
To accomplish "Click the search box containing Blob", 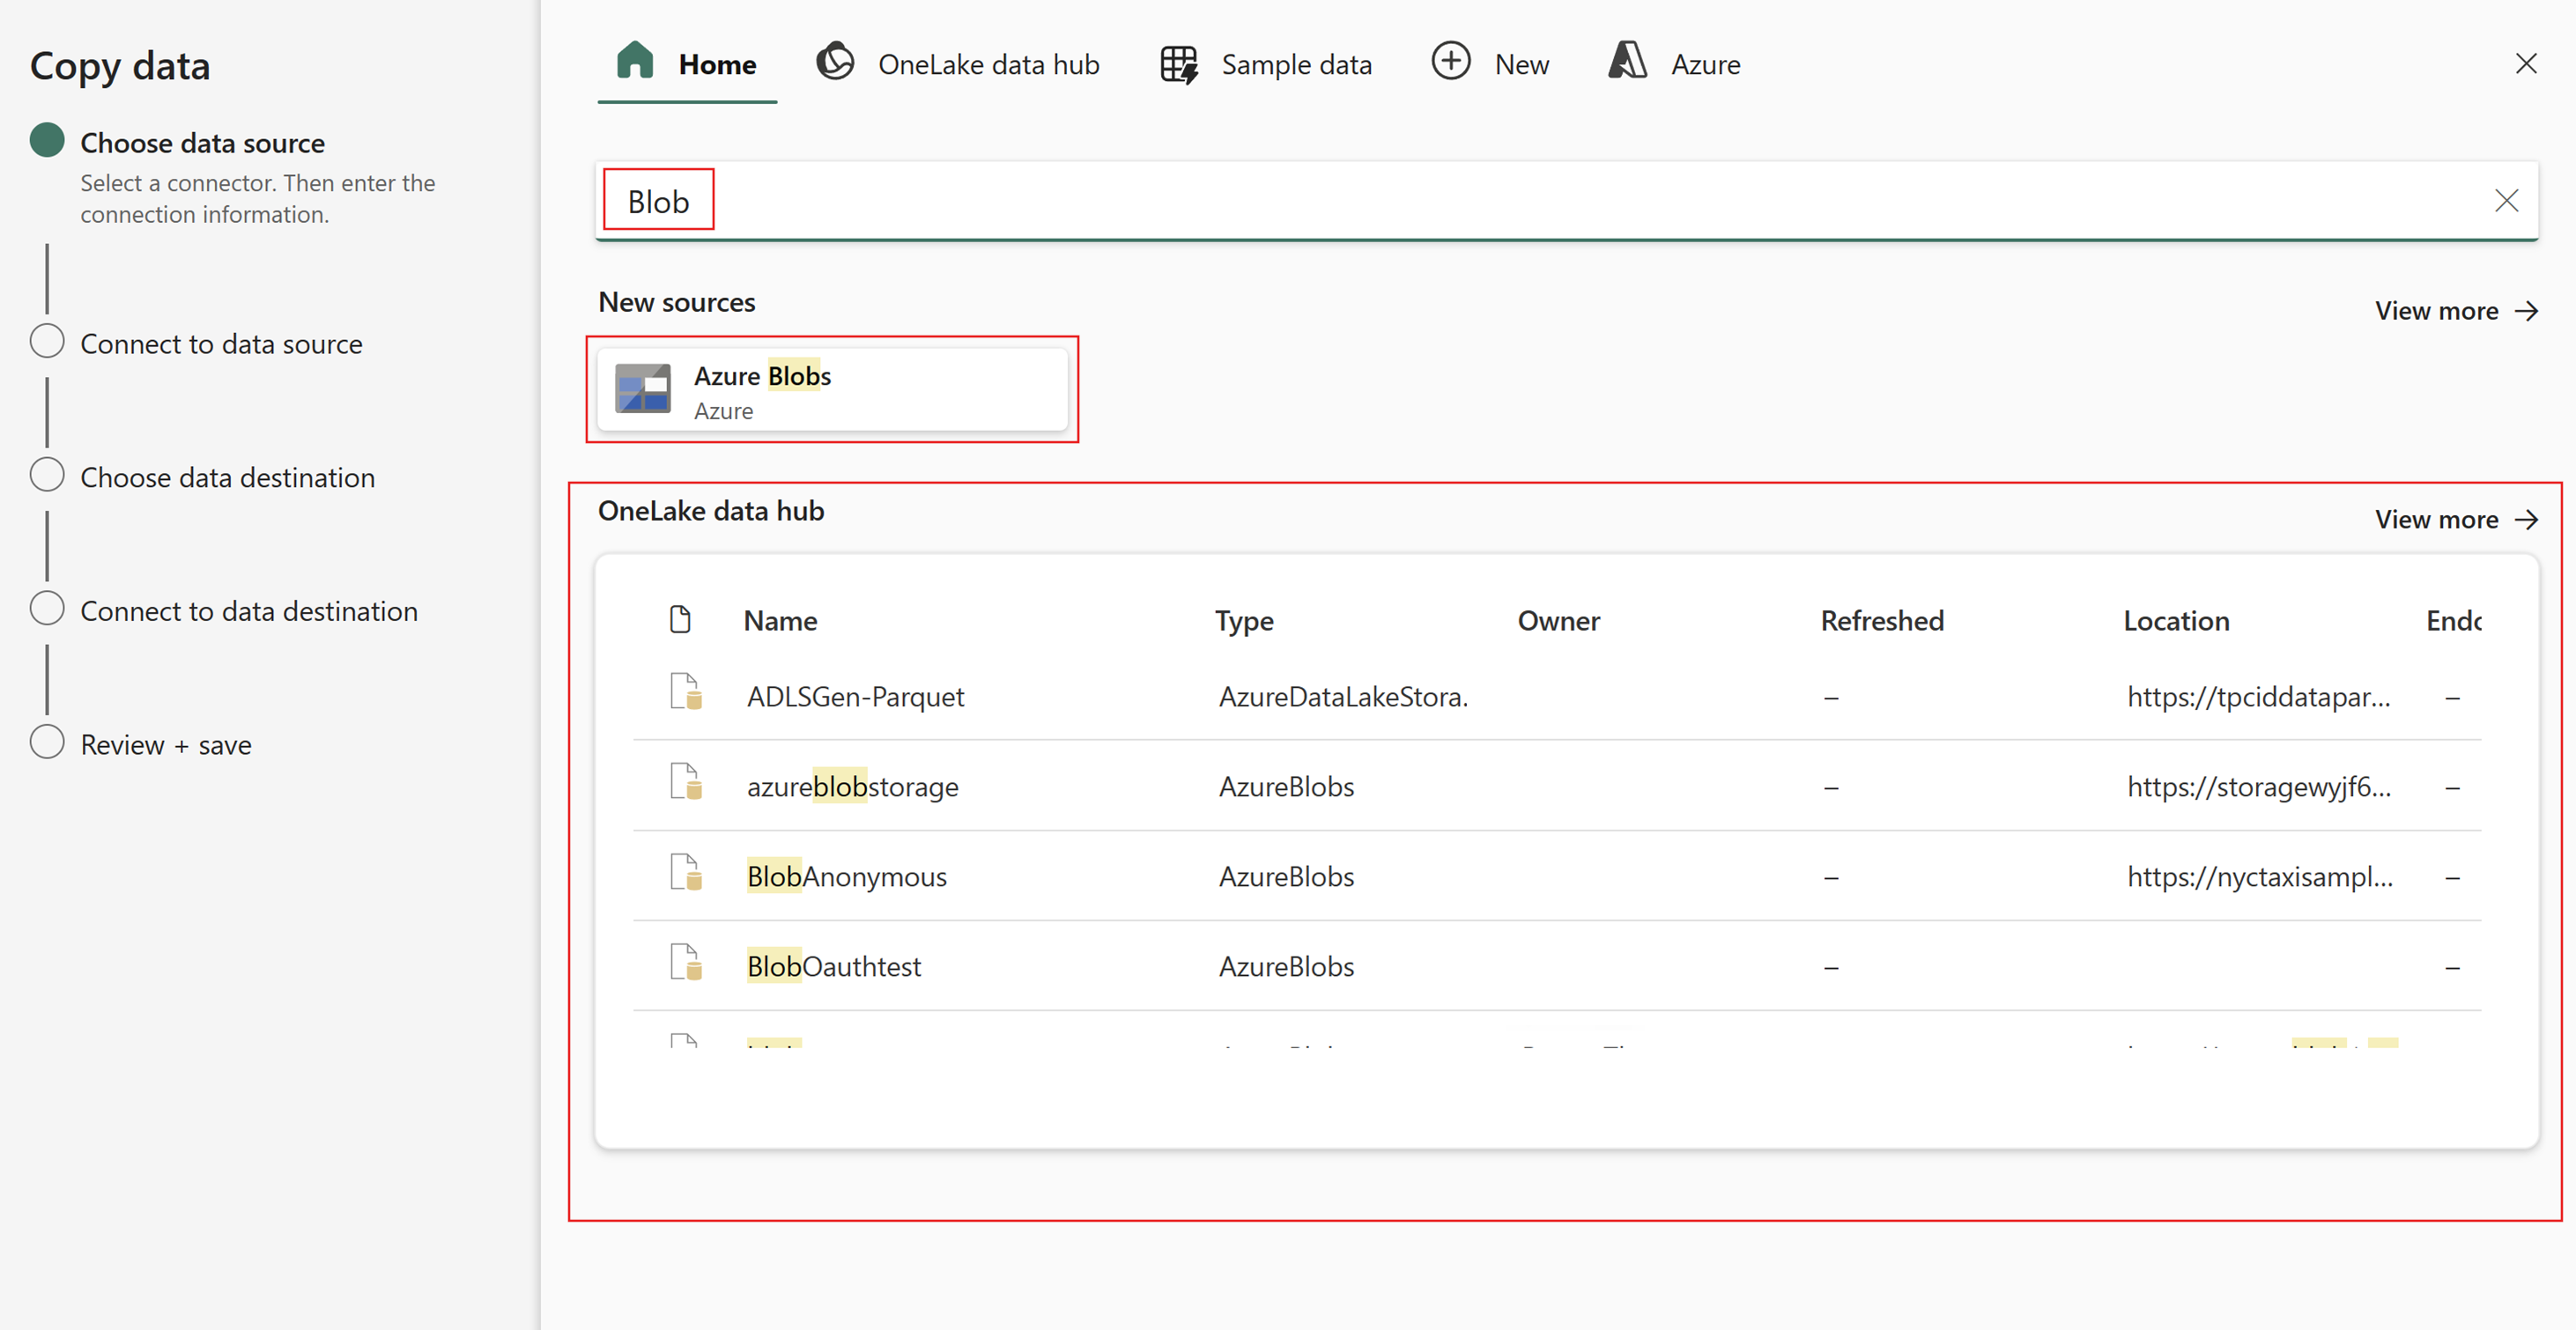I will tap(1566, 201).
